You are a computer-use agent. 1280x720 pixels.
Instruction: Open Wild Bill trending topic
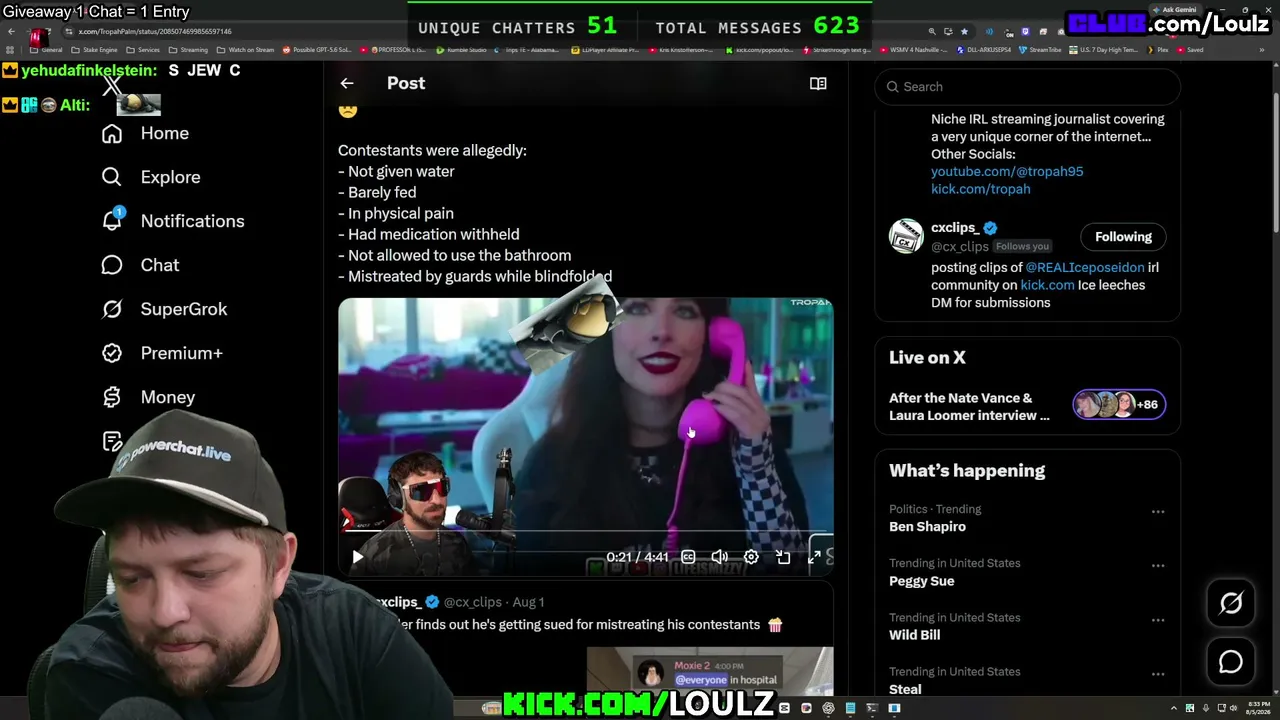point(914,635)
